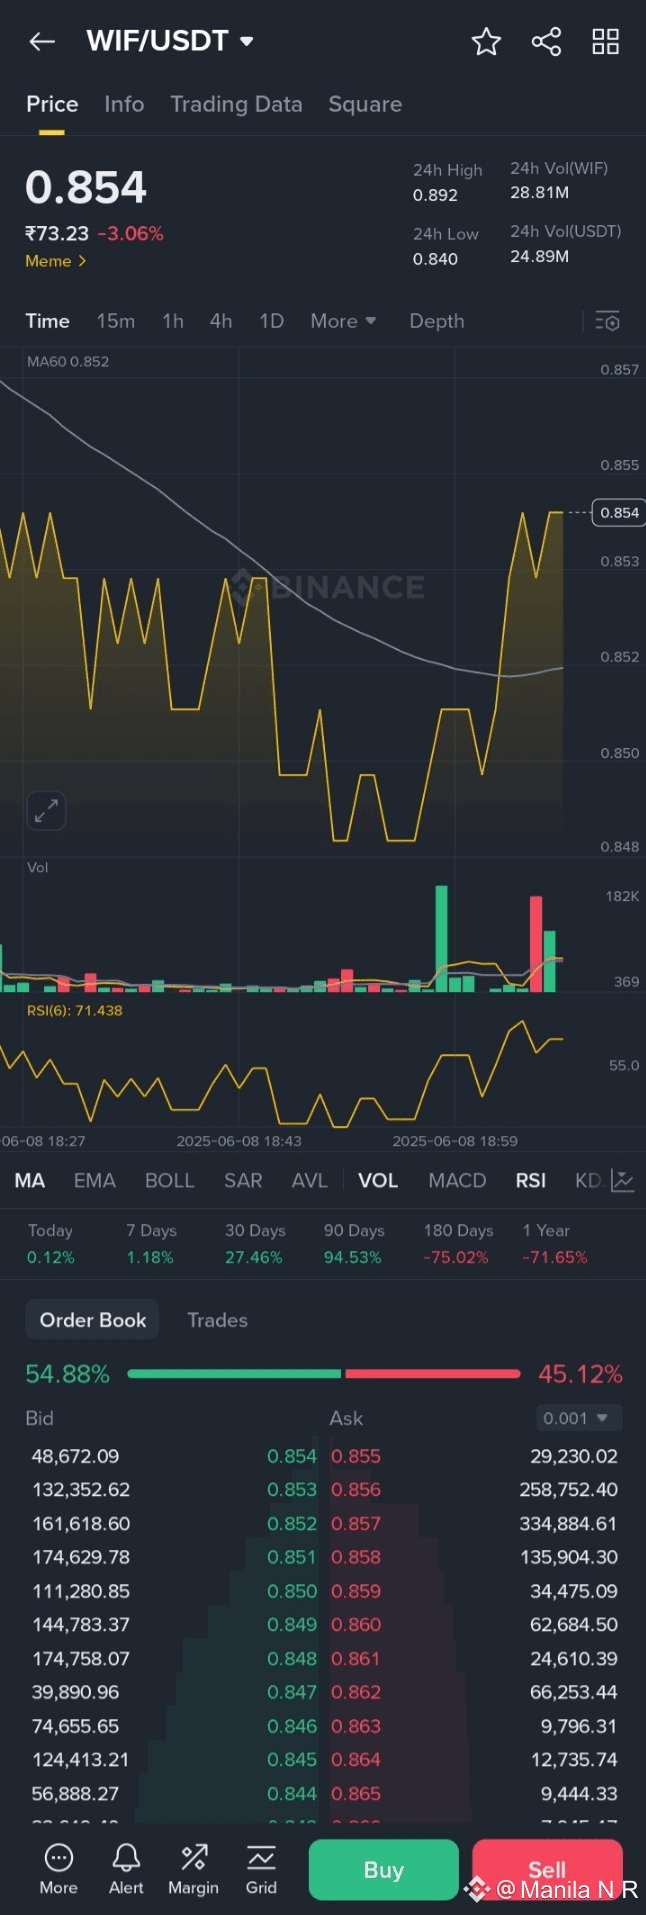This screenshot has width=646, height=1915.
Task: Toggle EMA indicator
Action: 95,1181
